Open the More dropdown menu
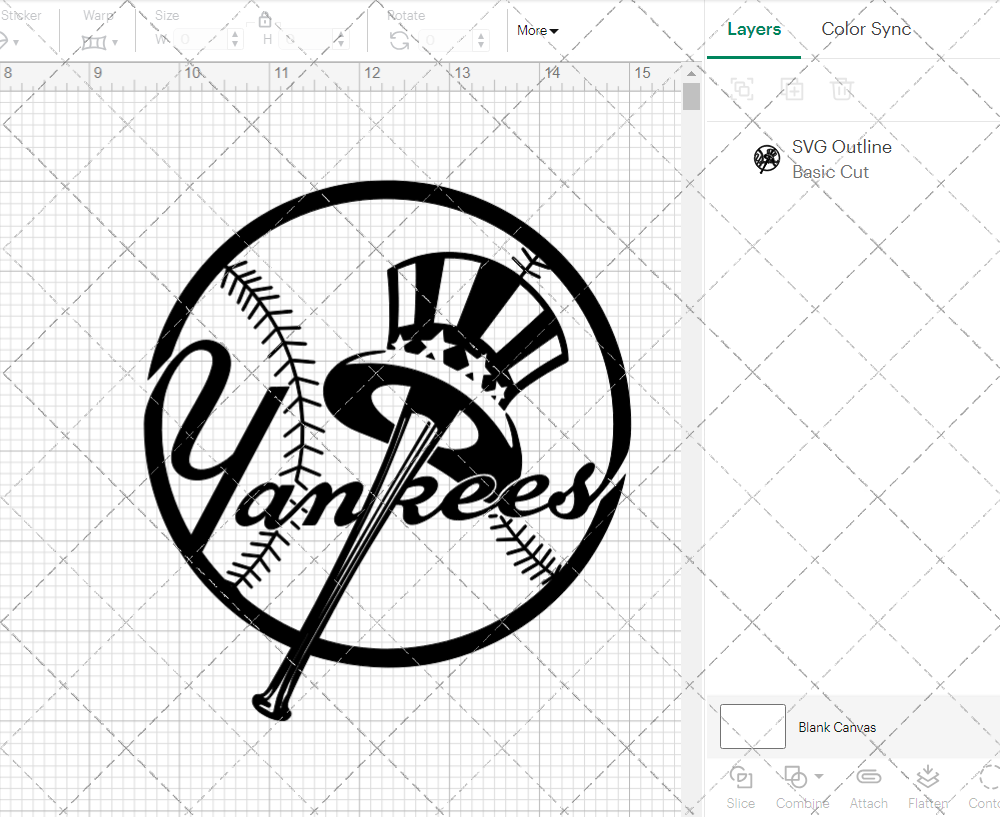Image resolution: width=1000 pixels, height=817 pixels. (538, 31)
